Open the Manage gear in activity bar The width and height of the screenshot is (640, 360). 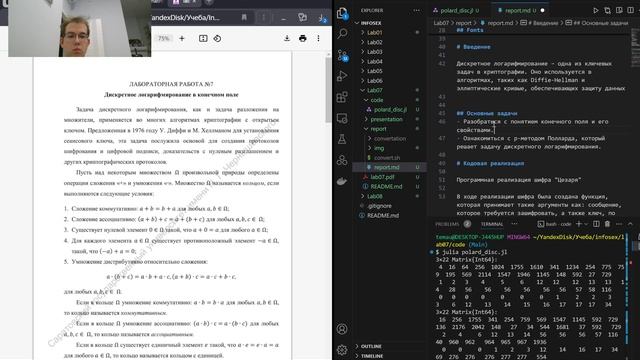(342, 349)
